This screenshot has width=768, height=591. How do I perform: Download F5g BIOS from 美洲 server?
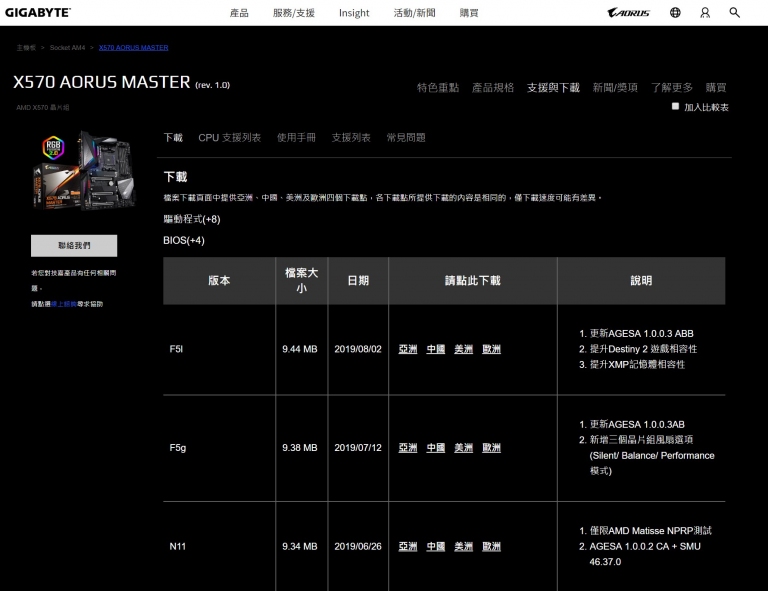click(463, 448)
